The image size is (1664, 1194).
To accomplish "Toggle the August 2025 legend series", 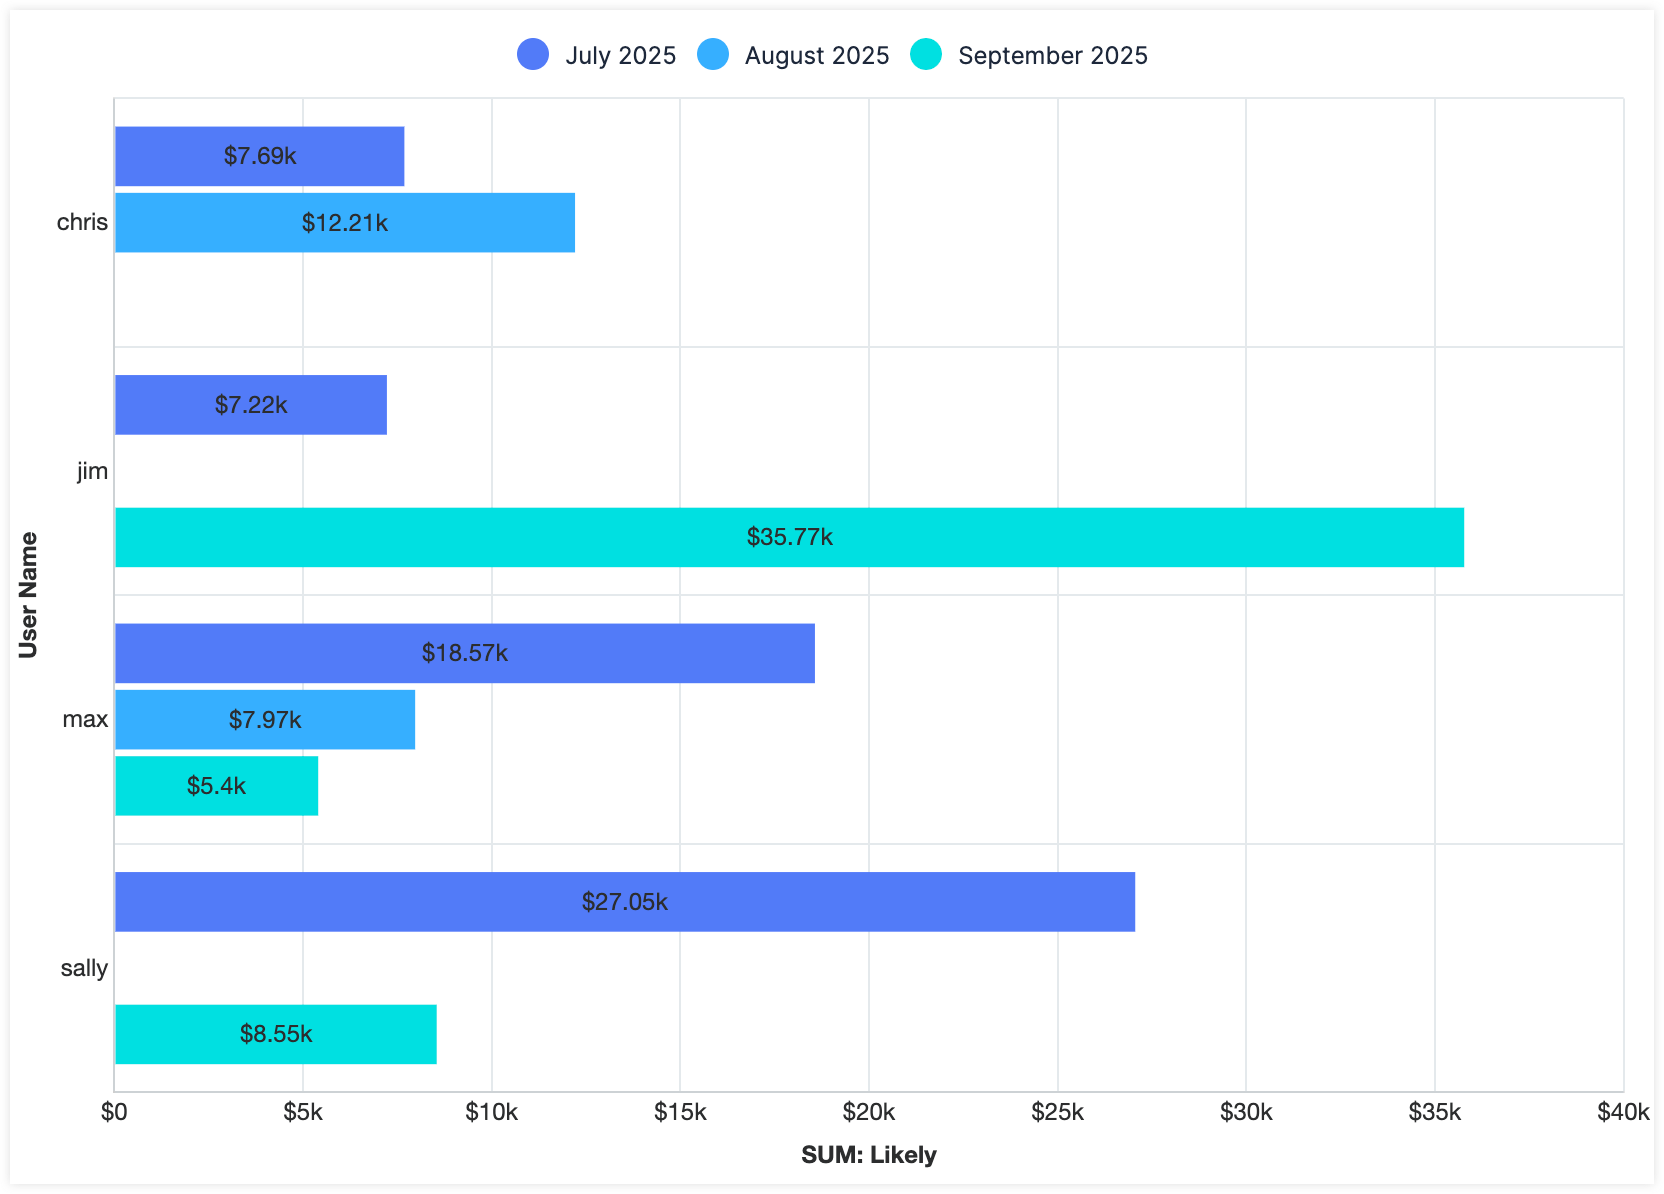I will (816, 55).
